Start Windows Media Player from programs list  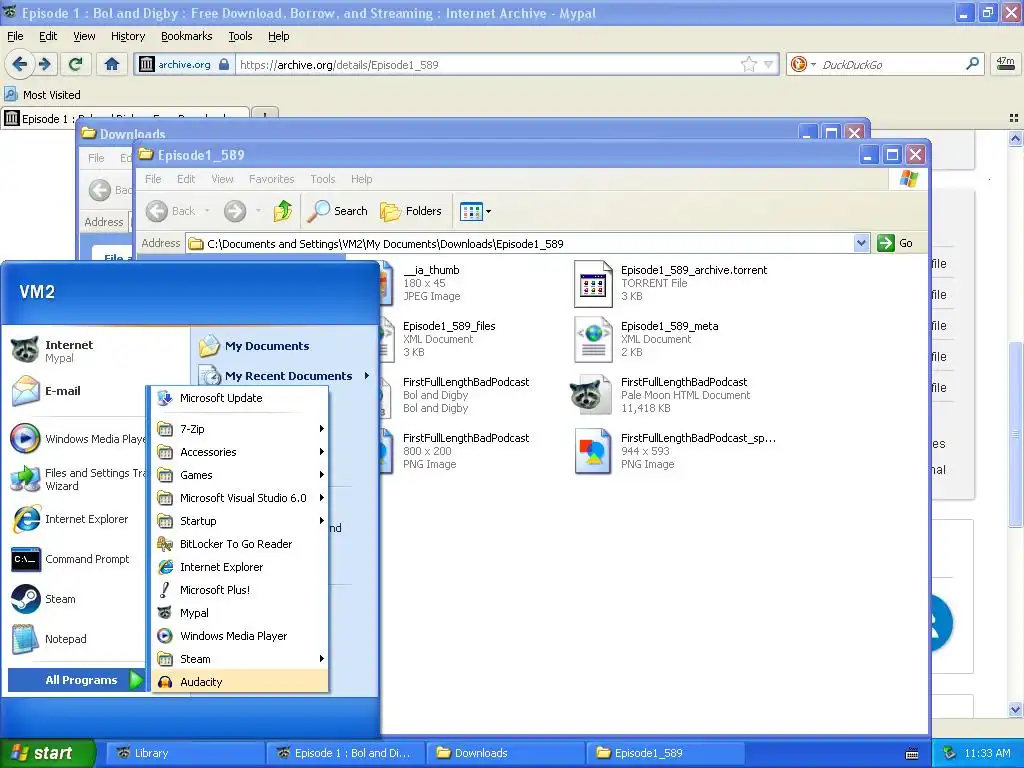[x=240, y=635]
